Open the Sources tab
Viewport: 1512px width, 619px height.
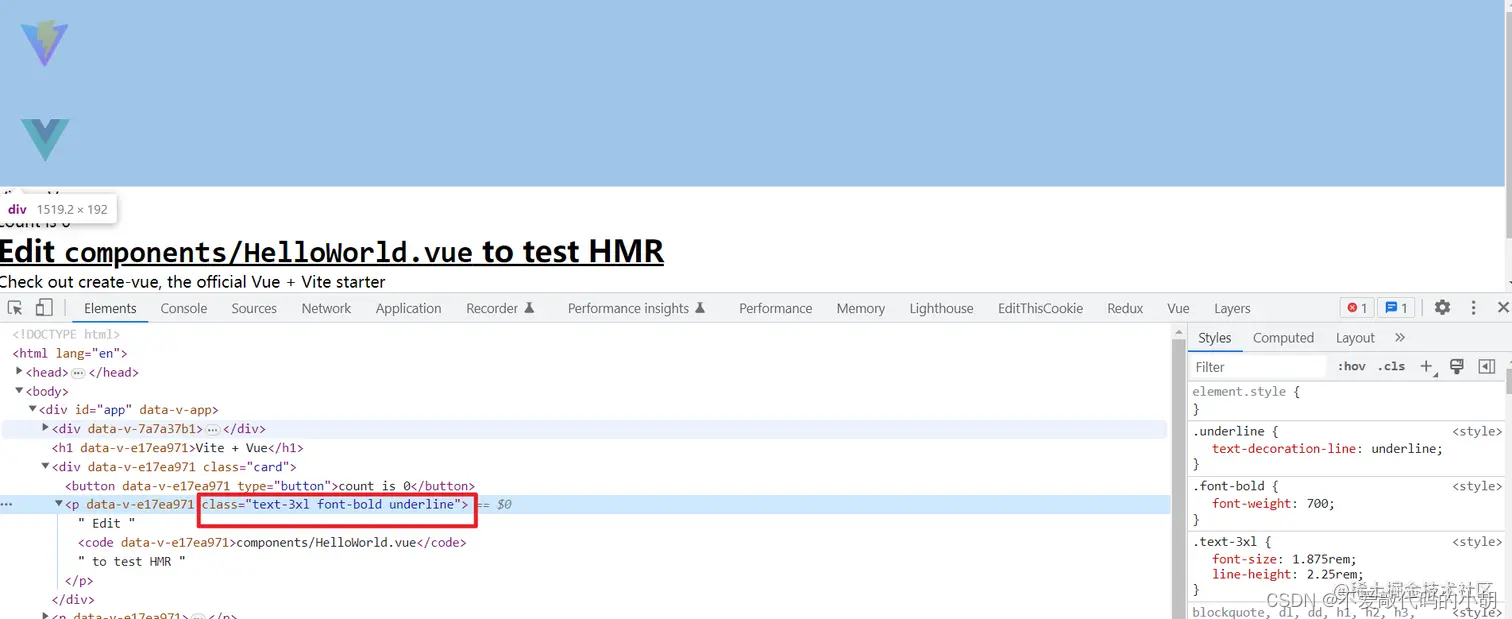(254, 308)
